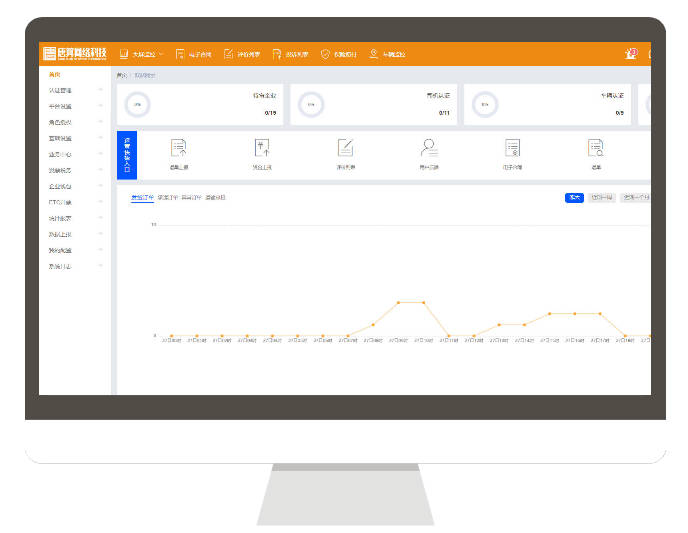Select 首页 in the left sidebar
The width and height of the screenshot is (688, 533).
(x=56, y=75)
